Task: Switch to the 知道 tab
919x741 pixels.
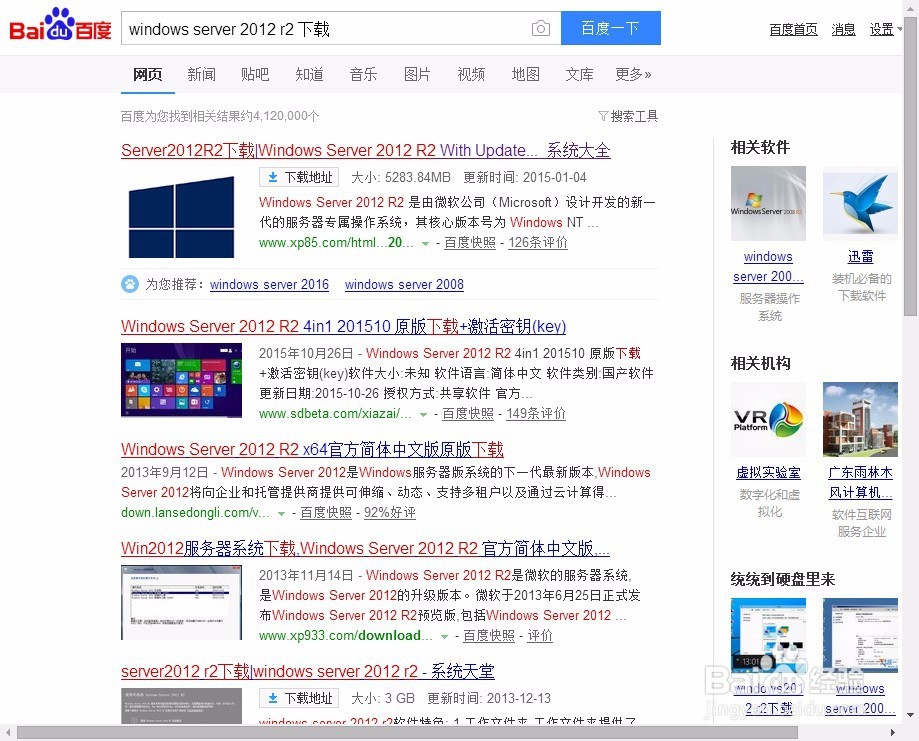Action: click(309, 74)
